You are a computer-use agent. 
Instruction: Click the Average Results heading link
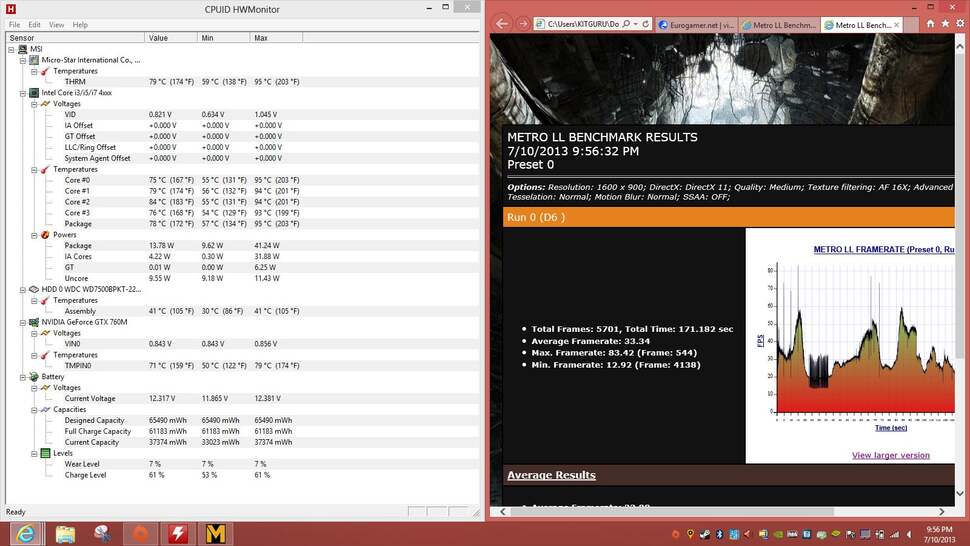[x=551, y=475]
